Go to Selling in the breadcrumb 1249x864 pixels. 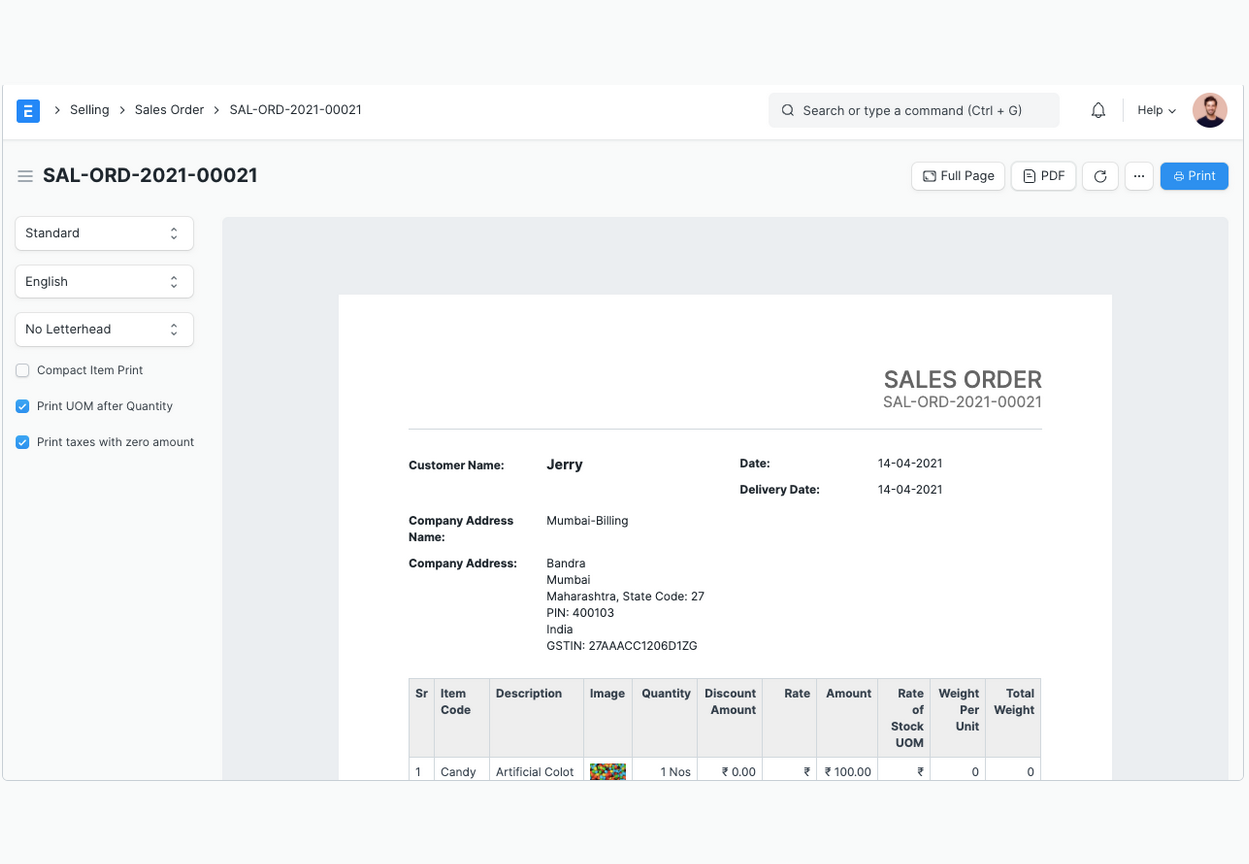tap(89, 110)
